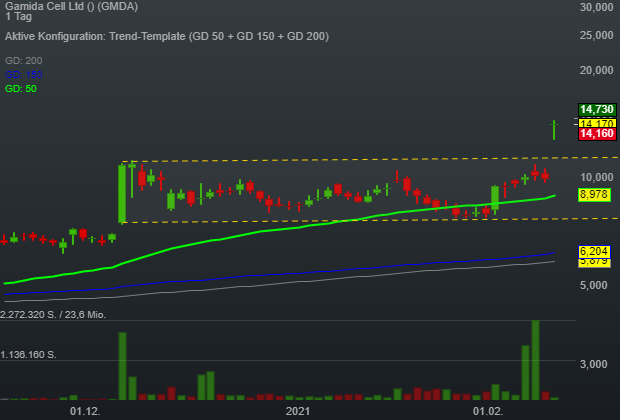Click the 30,000 price axis label
This screenshot has width=620, height=420.
596,7
